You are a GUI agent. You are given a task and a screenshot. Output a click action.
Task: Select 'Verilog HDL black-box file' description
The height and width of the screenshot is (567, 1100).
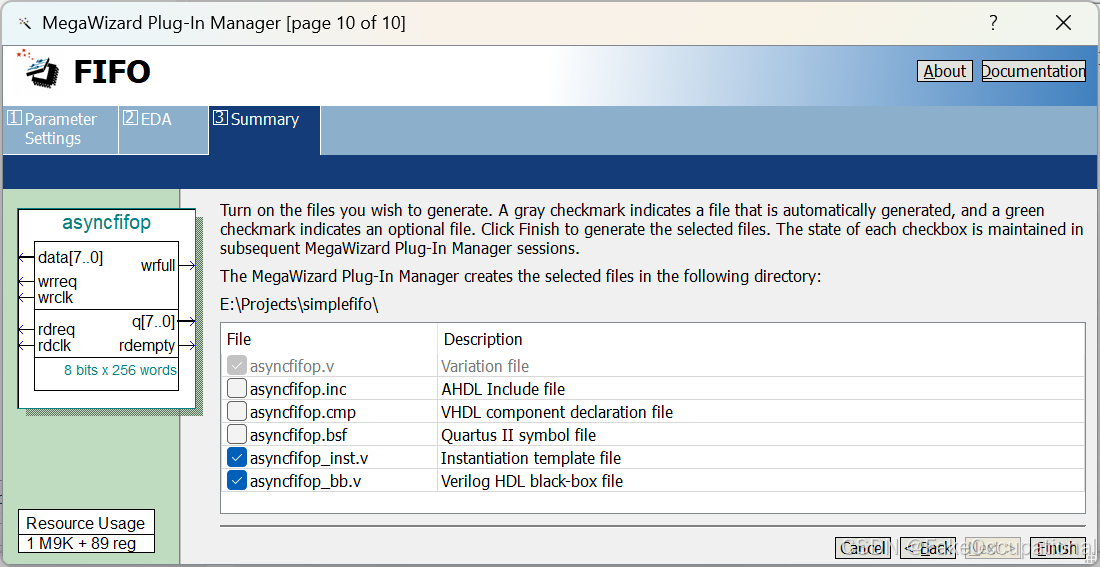(532, 481)
